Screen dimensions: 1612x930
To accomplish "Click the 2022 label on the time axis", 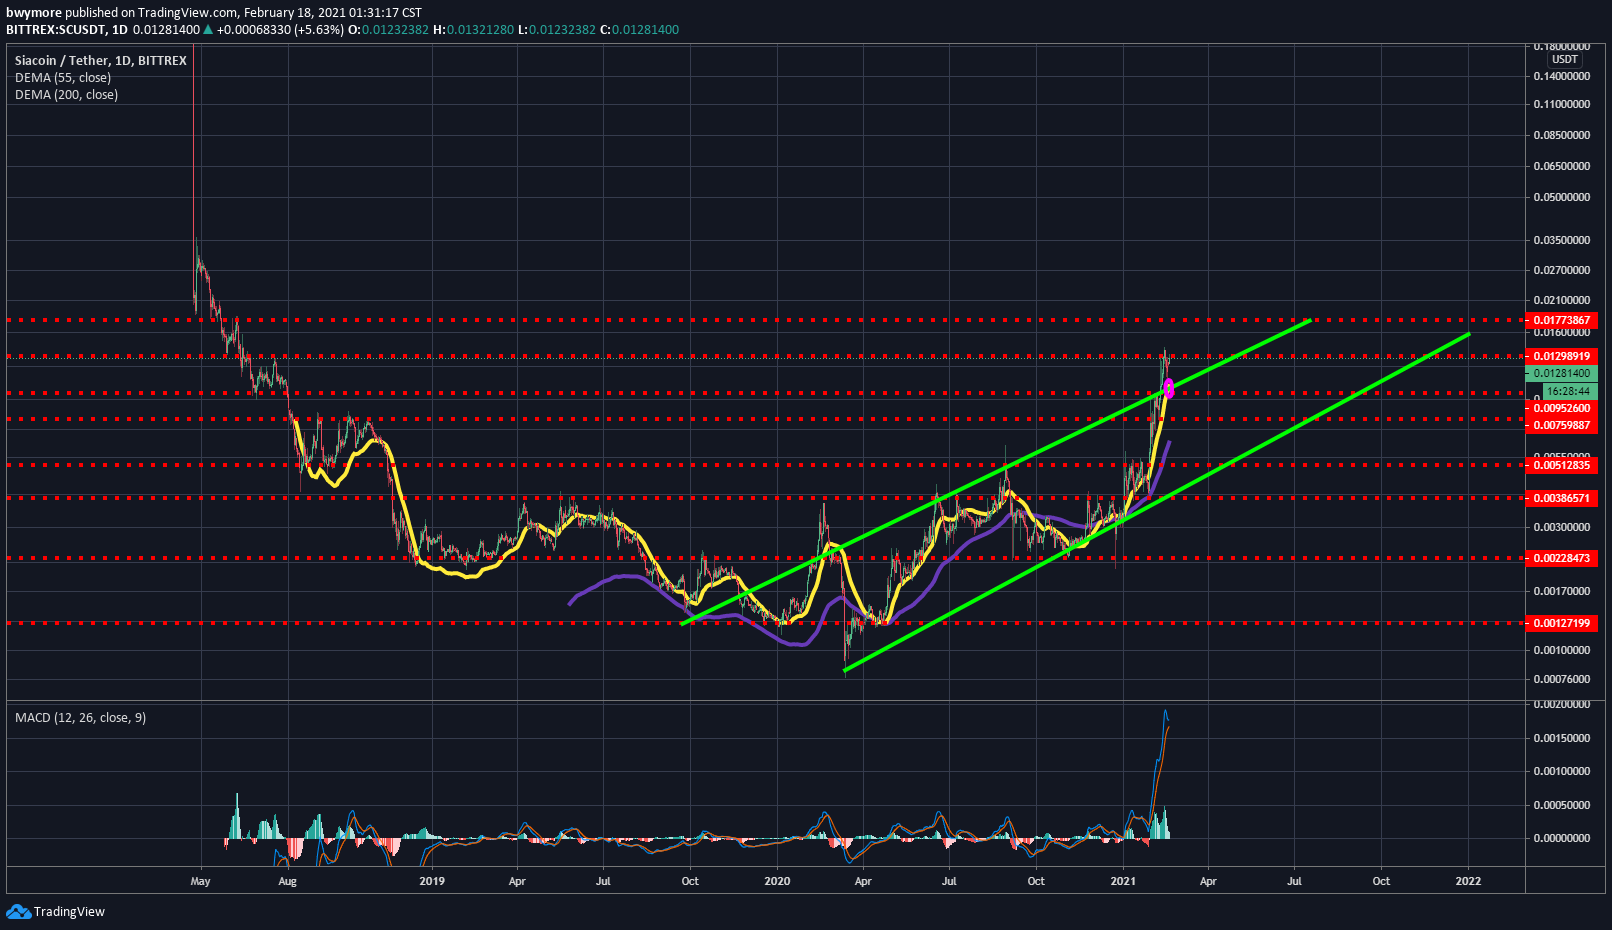I will 1469,881.
